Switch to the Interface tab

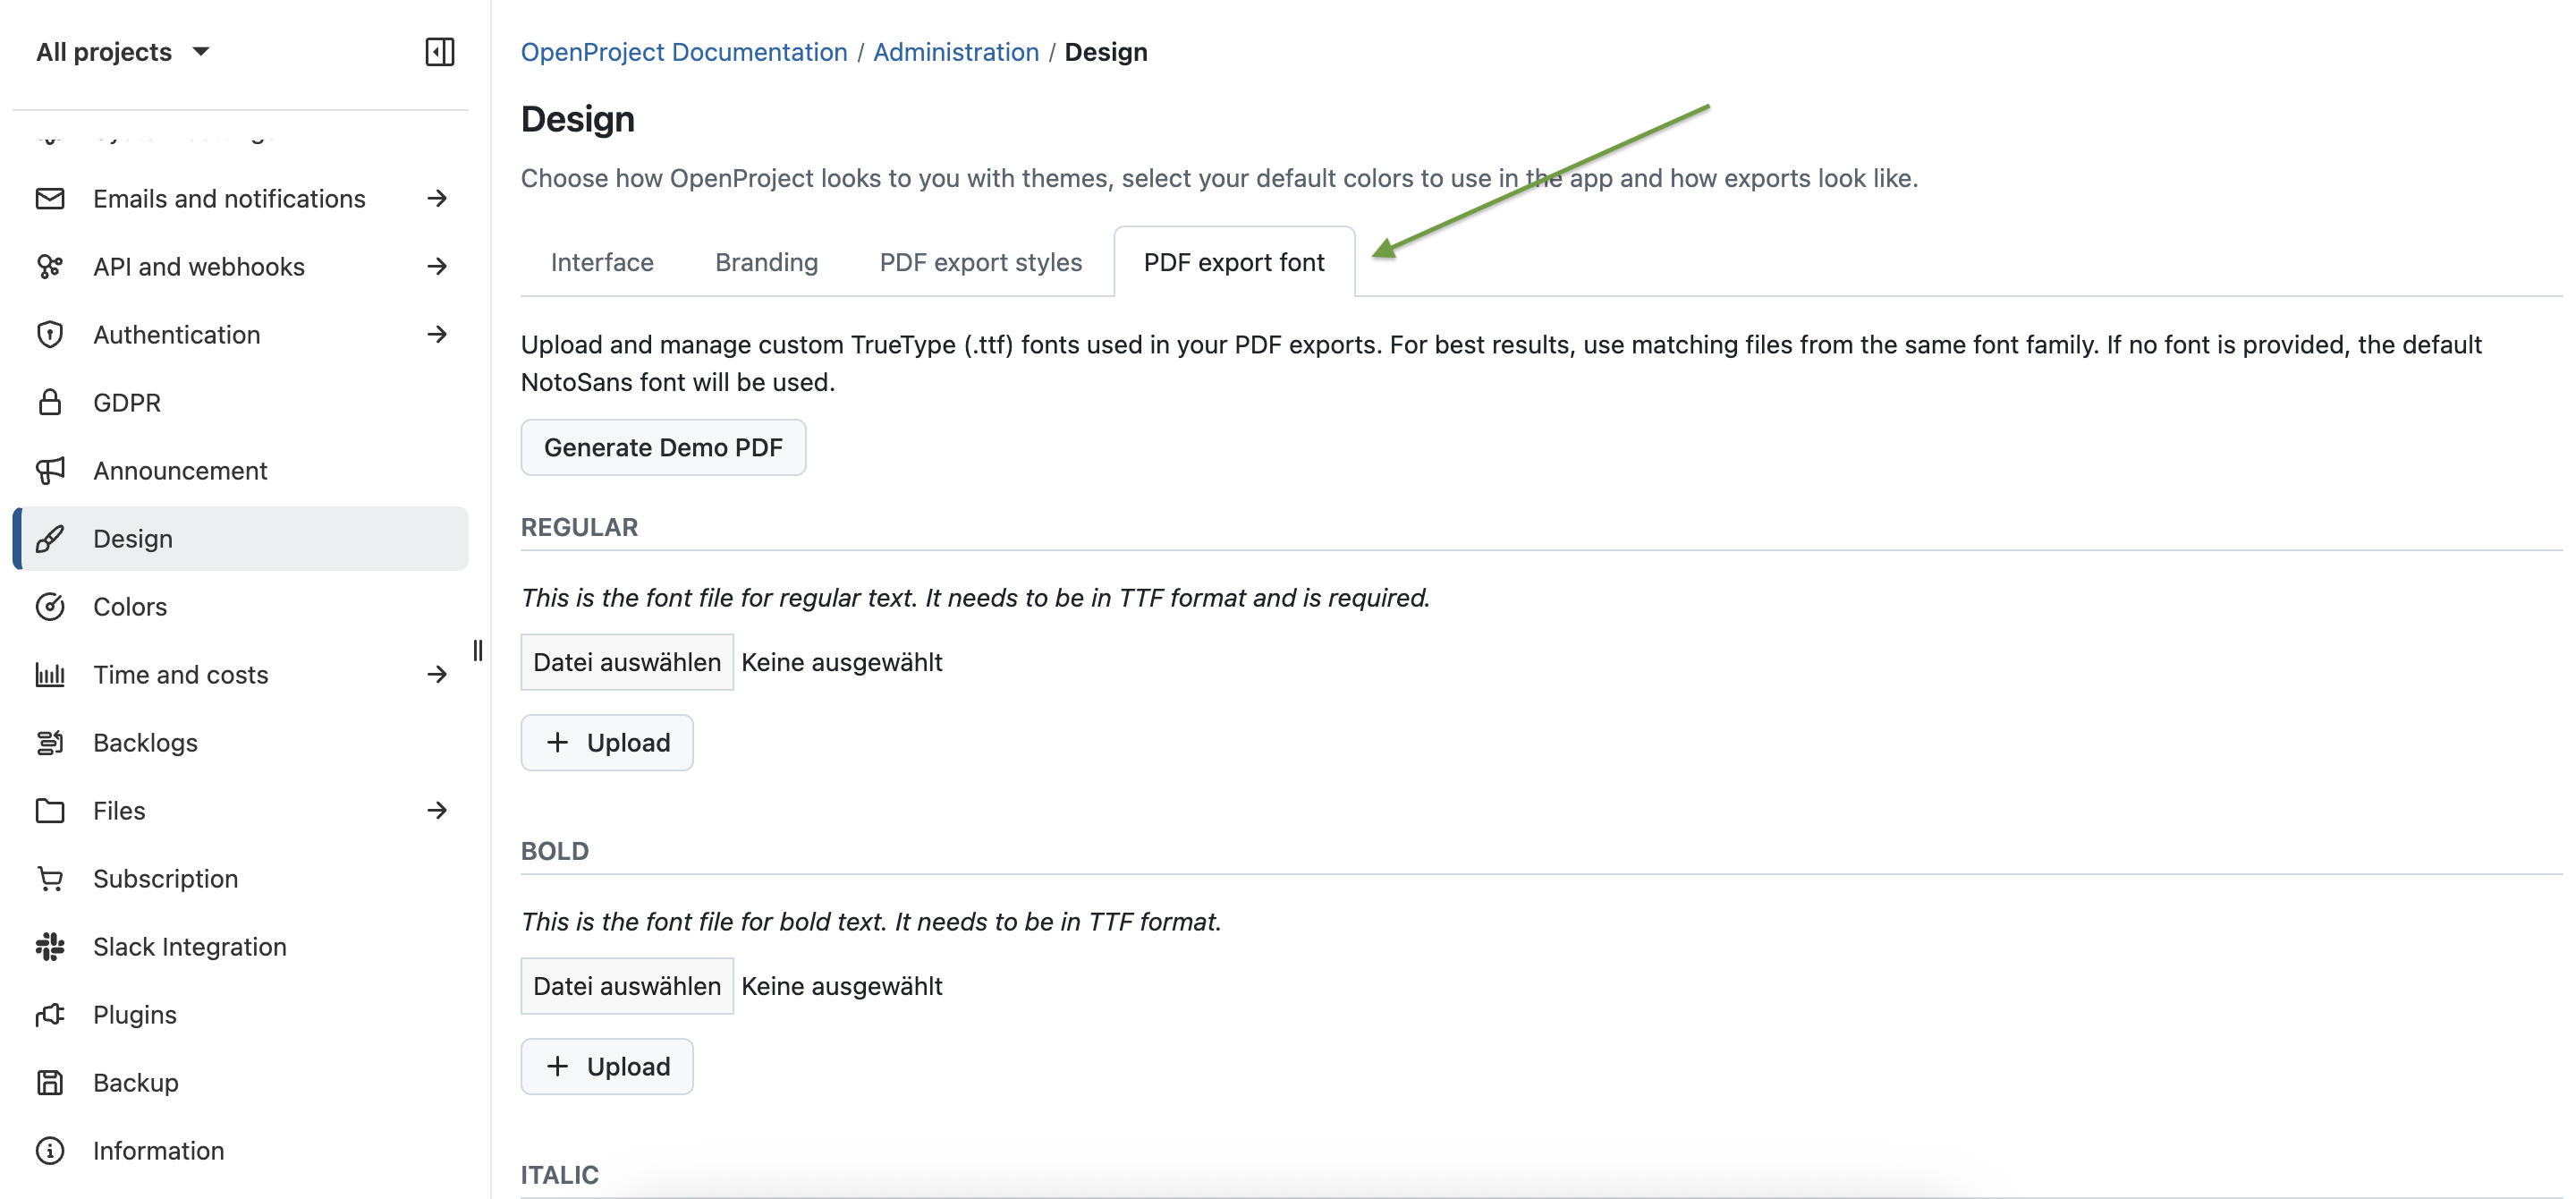tap(601, 262)
